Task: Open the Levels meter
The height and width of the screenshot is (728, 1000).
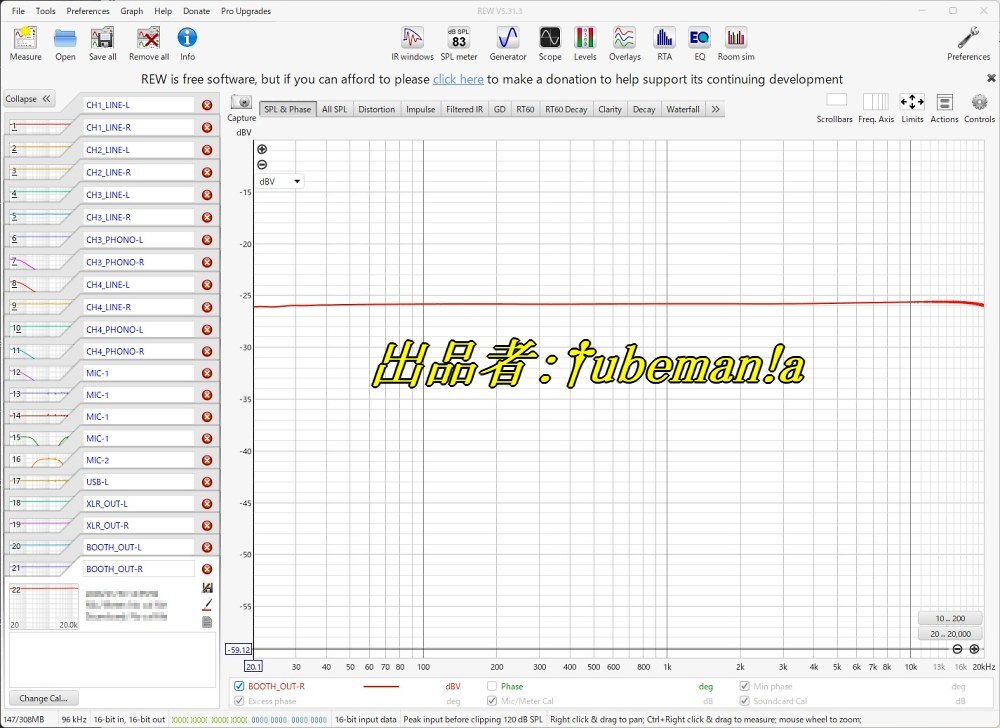Action: pos(585,44)
